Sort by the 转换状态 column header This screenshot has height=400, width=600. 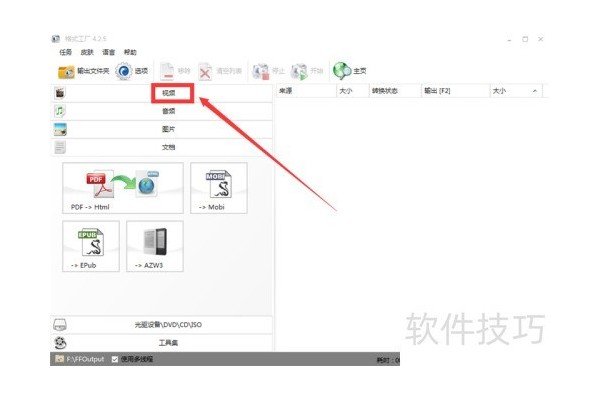click(394, 91)
